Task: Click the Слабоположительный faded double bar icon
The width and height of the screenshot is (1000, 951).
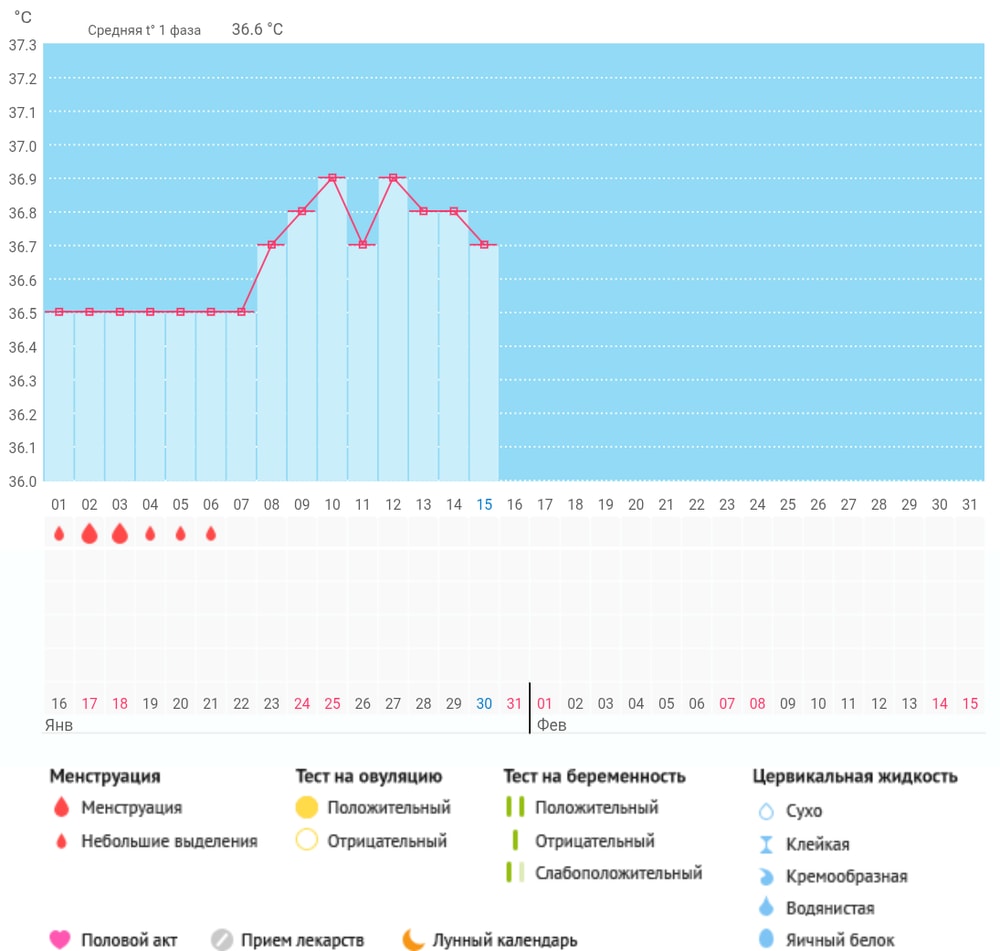Action: [515, 872]
